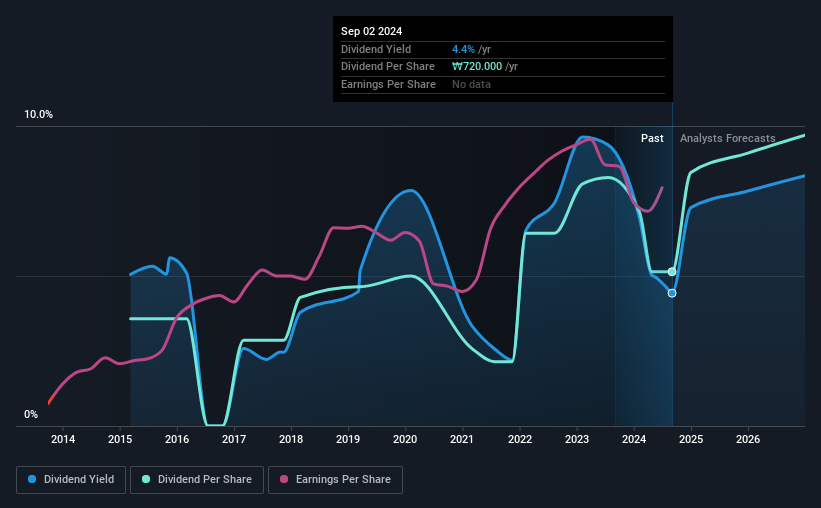Click the 'Dividend Yield' tooltip row label
Viewport: 821px width, 508px height.
pos(376,49)
